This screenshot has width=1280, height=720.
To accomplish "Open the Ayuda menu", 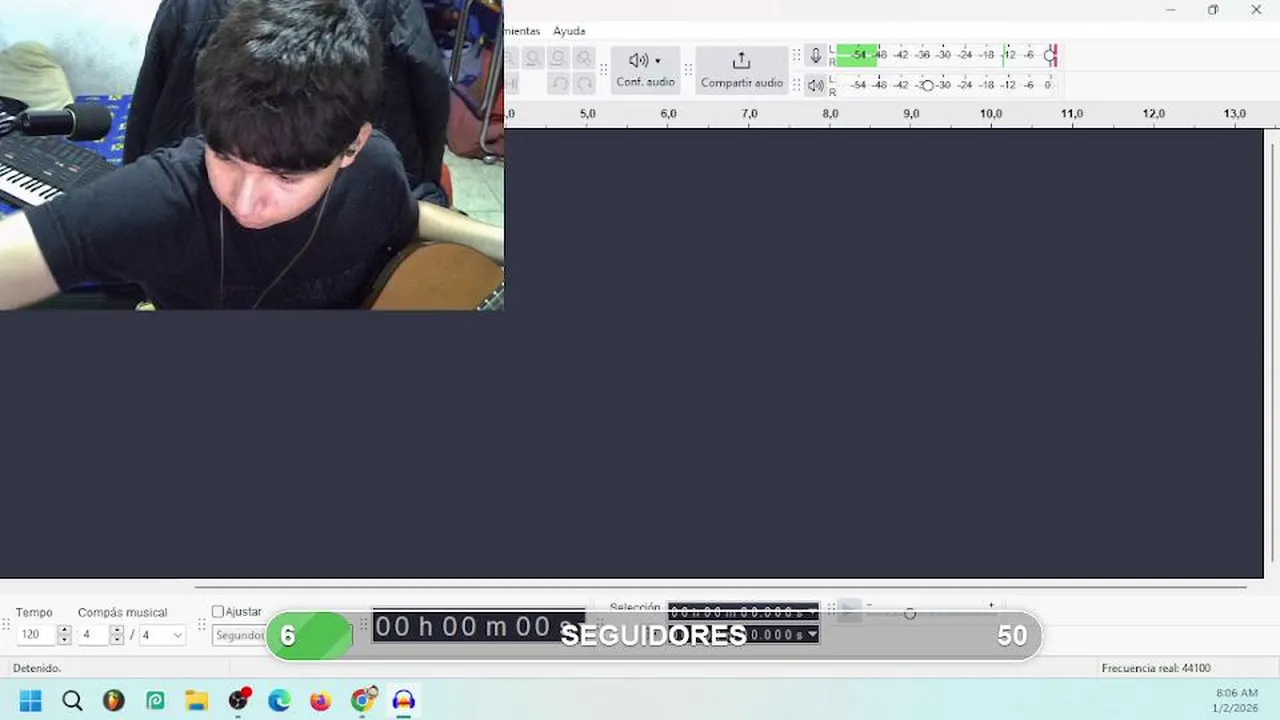I will pyautogui.click(x=569, y=31).
